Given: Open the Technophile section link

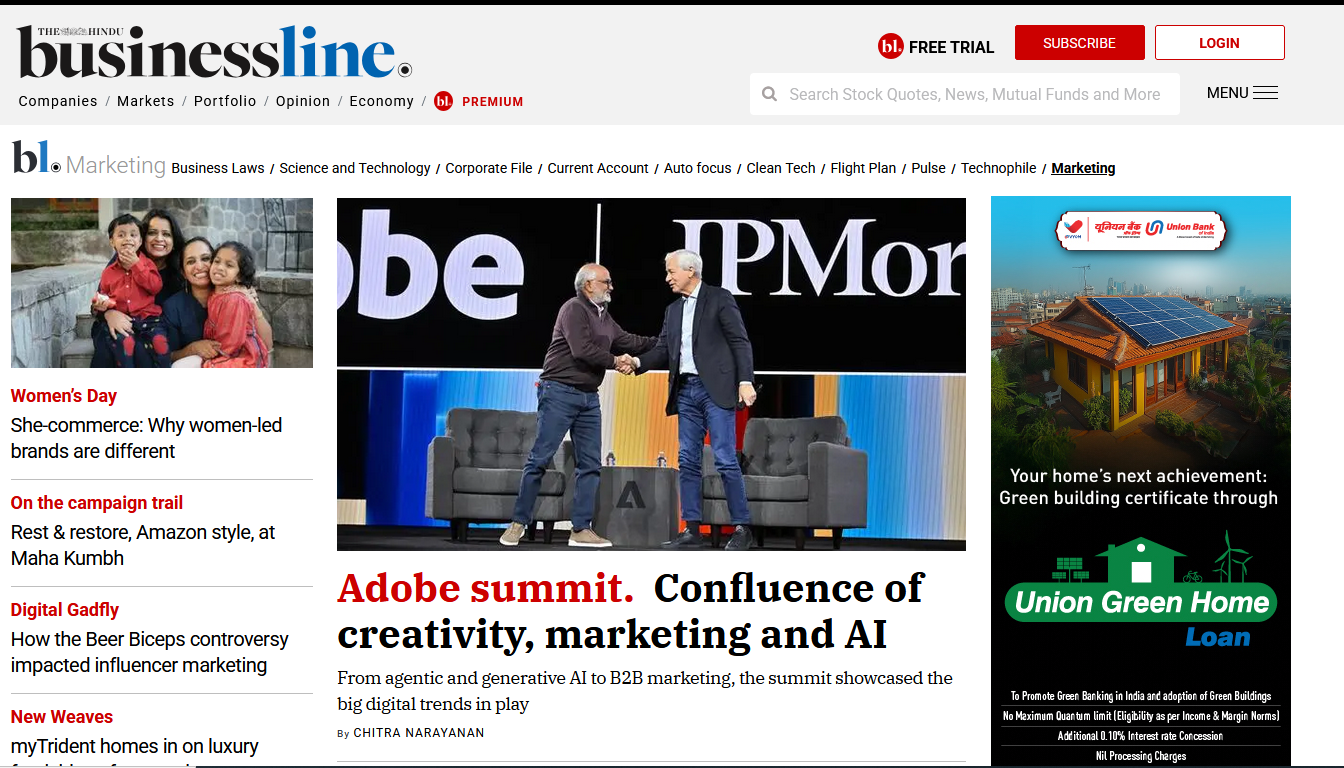Looking at the screenshot, I should coord(998,168).
